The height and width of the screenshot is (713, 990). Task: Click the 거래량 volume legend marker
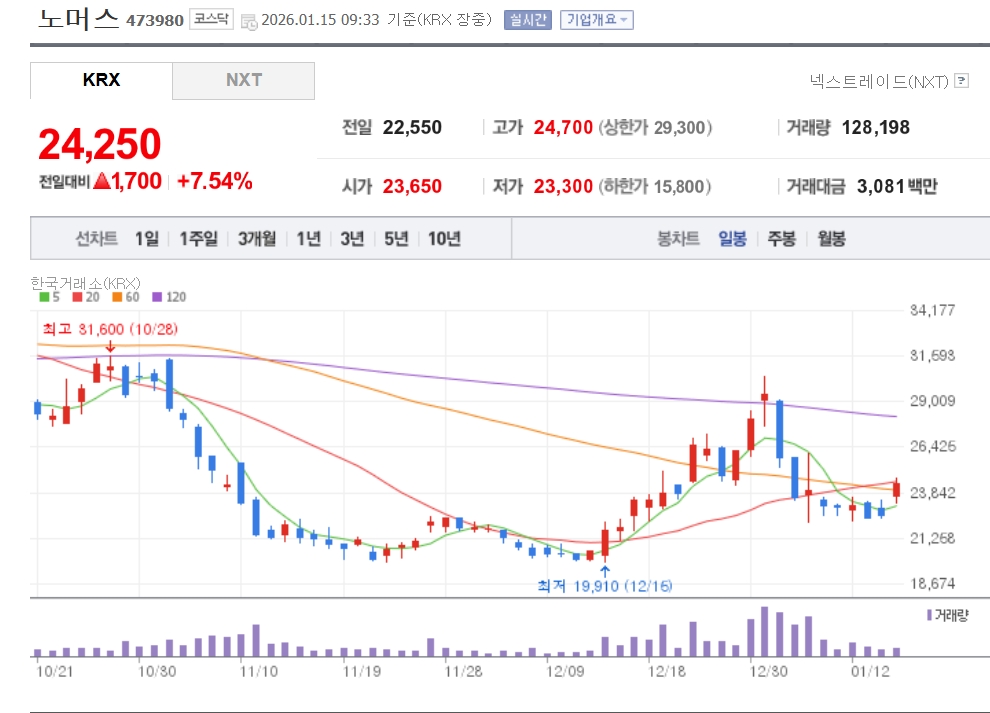tap(929, 615)
